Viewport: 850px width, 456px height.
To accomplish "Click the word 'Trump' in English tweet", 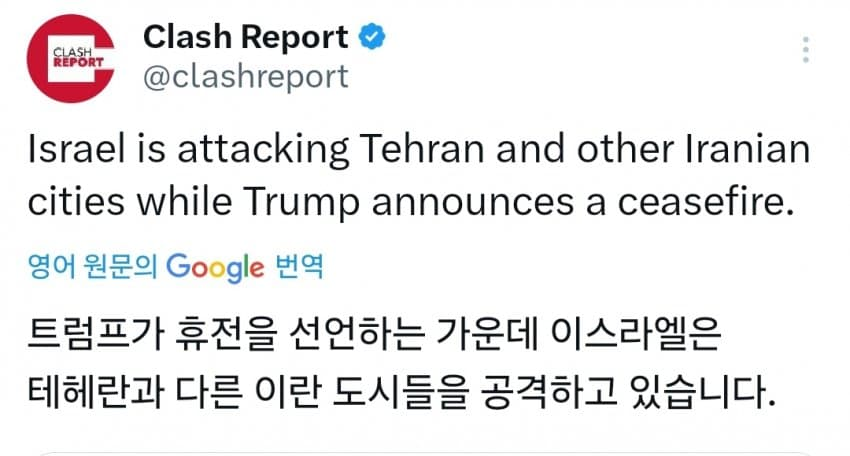I will coord(301,203).
